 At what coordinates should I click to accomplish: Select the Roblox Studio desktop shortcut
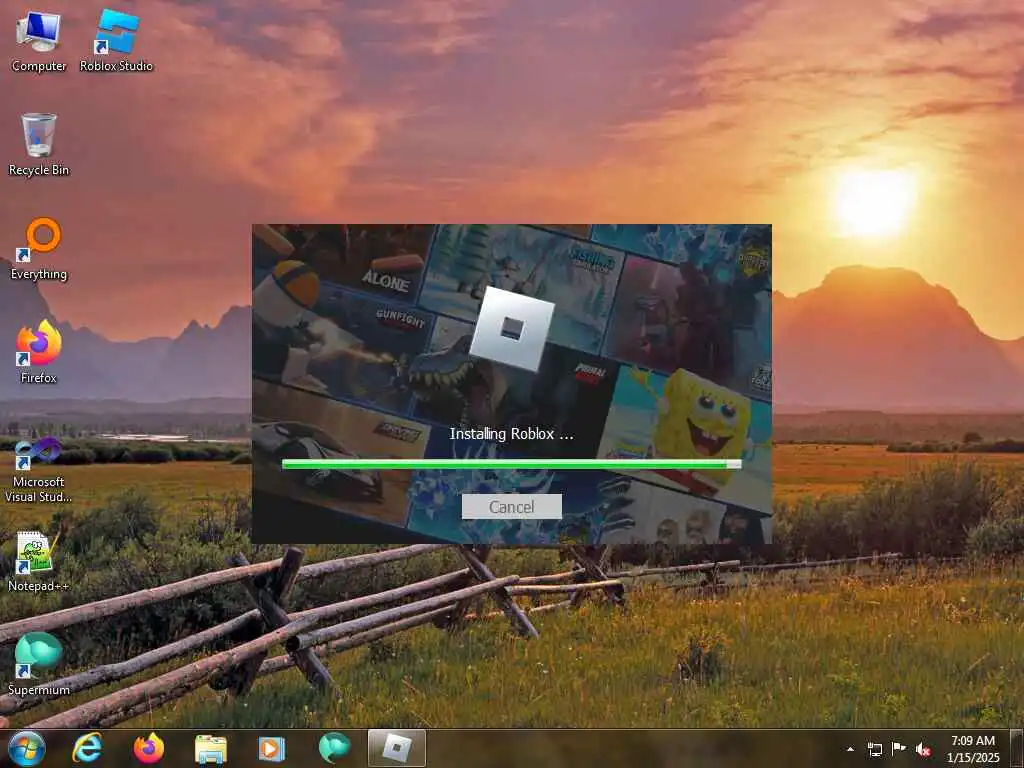[x=116, y=42]
